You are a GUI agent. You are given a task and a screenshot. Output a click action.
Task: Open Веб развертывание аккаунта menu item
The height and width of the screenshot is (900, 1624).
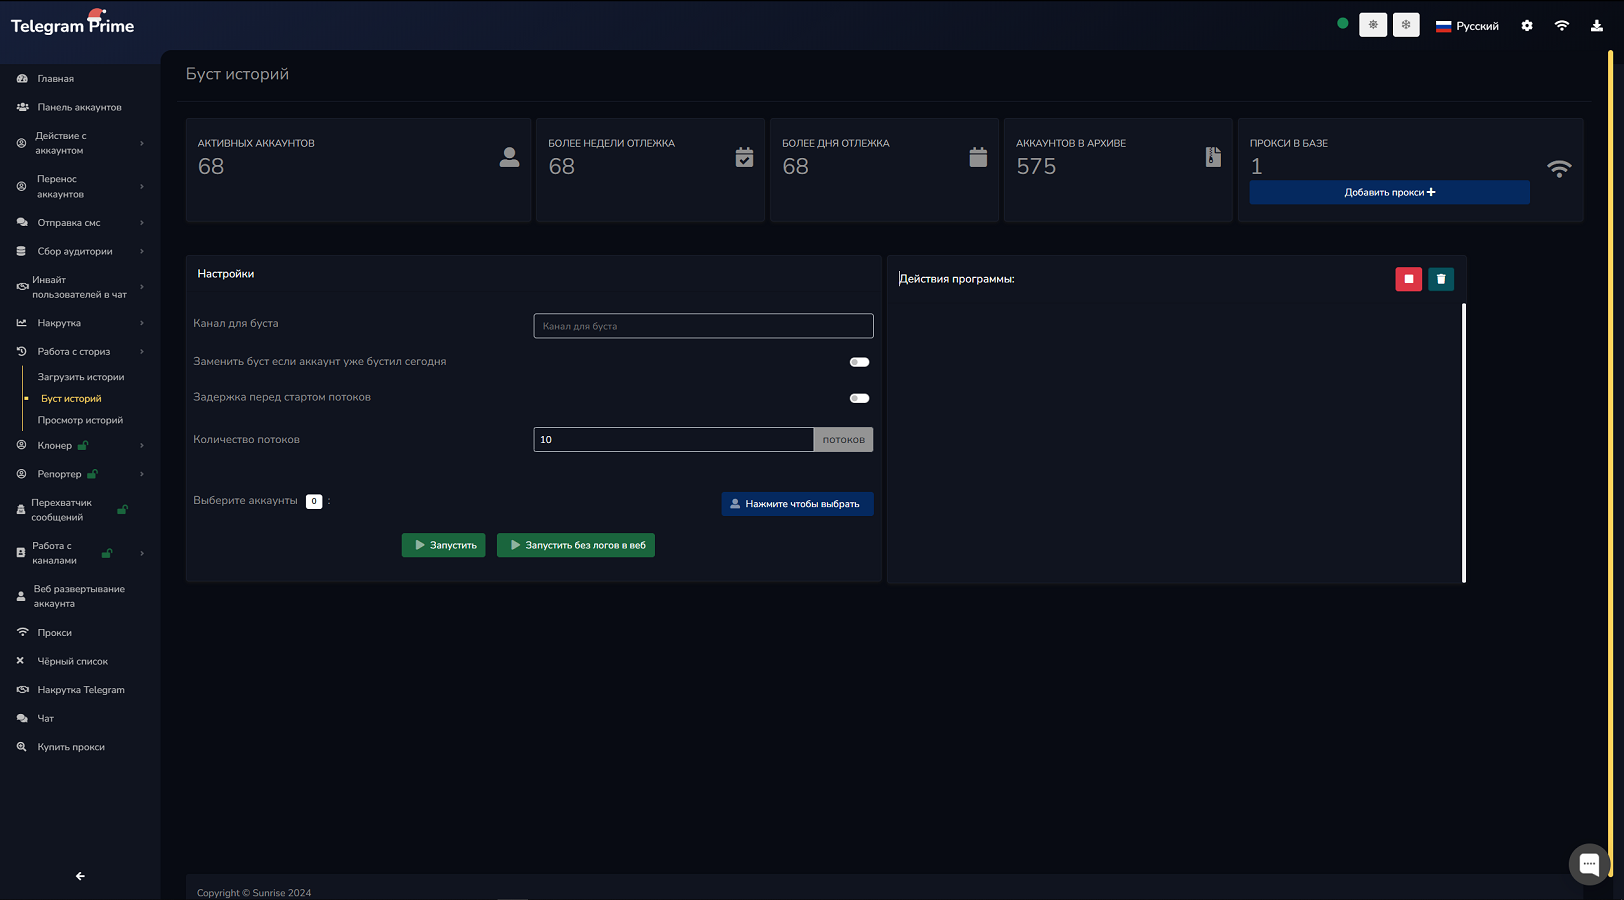pyautogui.click(x=80, y=596)
